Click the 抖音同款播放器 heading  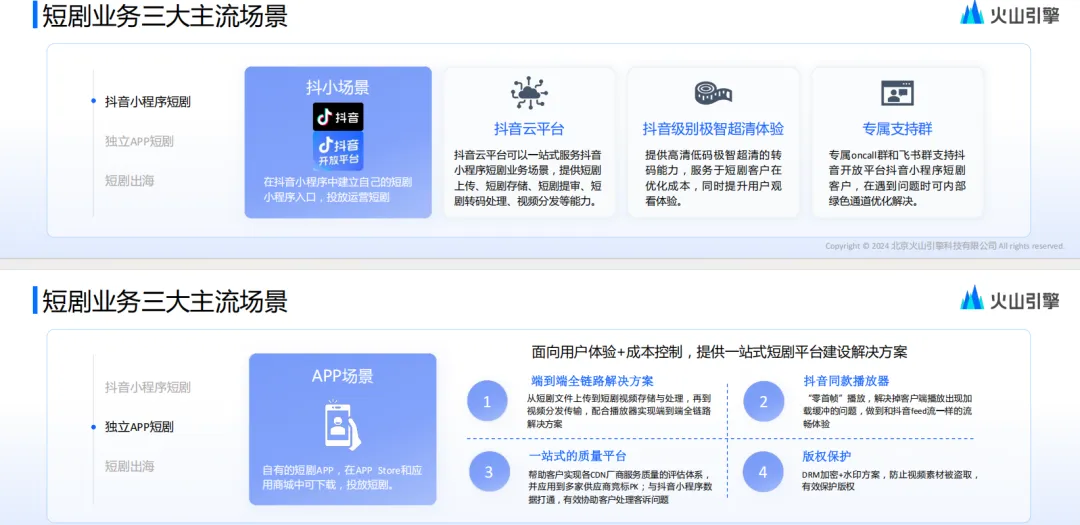coord(846,381)
